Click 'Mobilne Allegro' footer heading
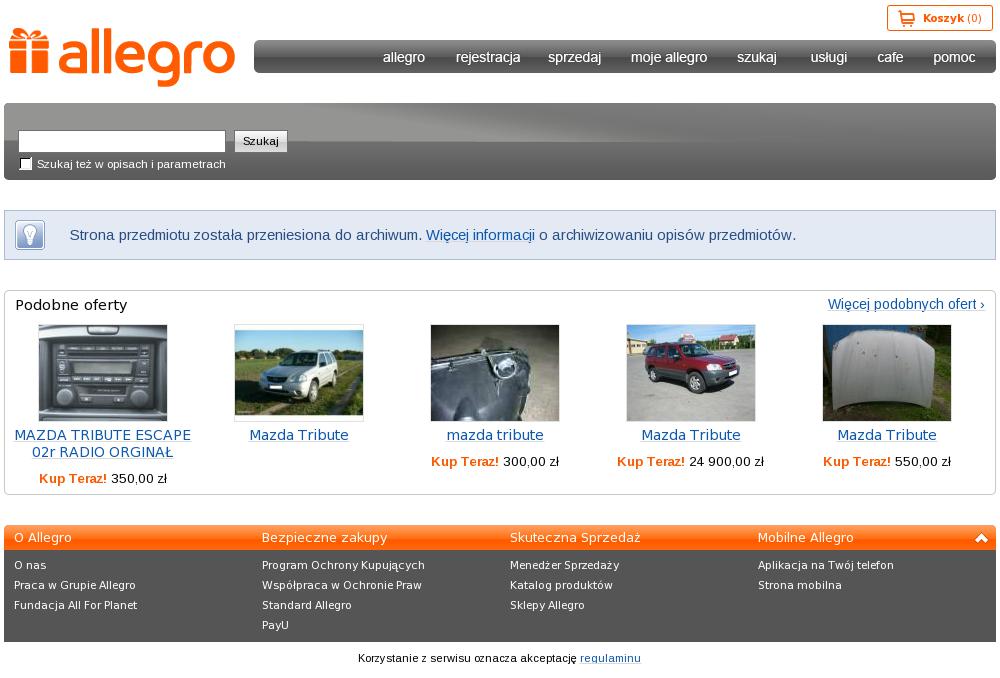The height and width of the screenshot is (678, 1000). tap(805, 538)
